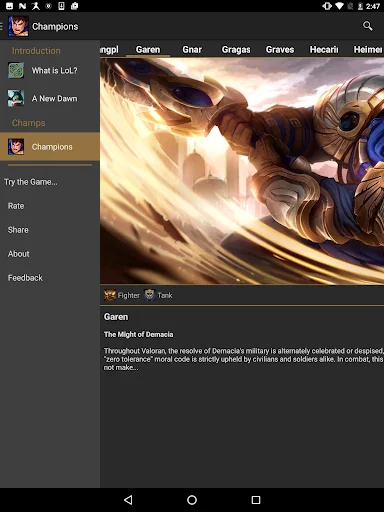Image resolution: width=384 pixels, height=512 pixels.
Task: Open A New Dawn in drawer
Action: point(50,98)
